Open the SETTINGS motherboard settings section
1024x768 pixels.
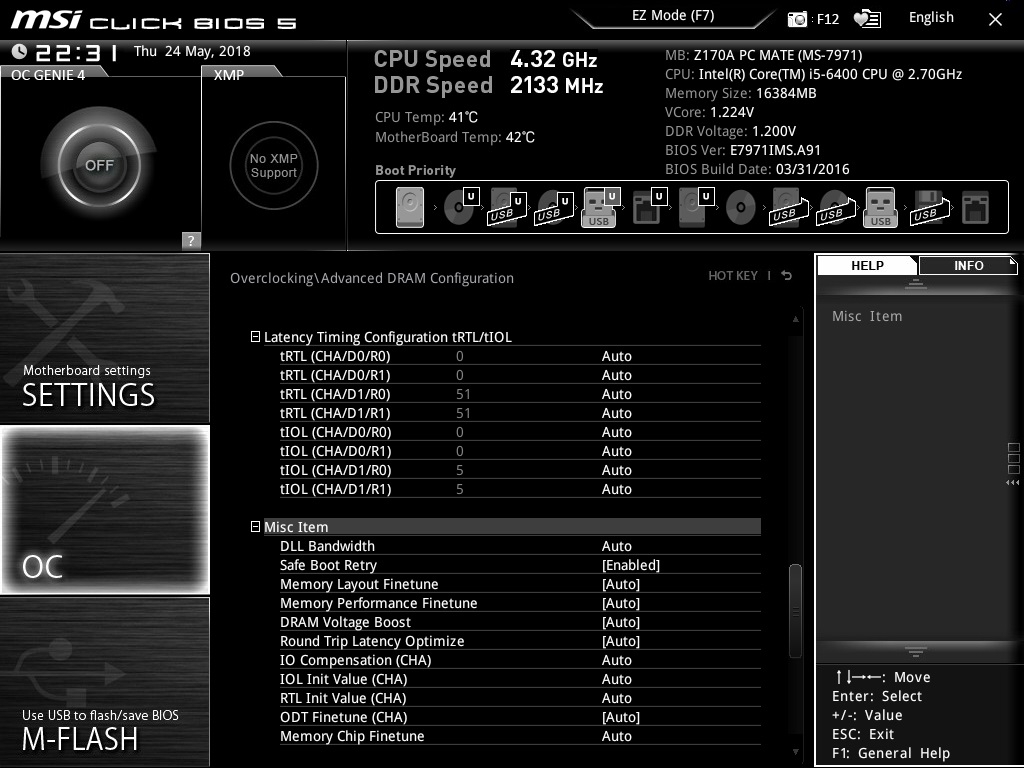(x=104, y=338)
